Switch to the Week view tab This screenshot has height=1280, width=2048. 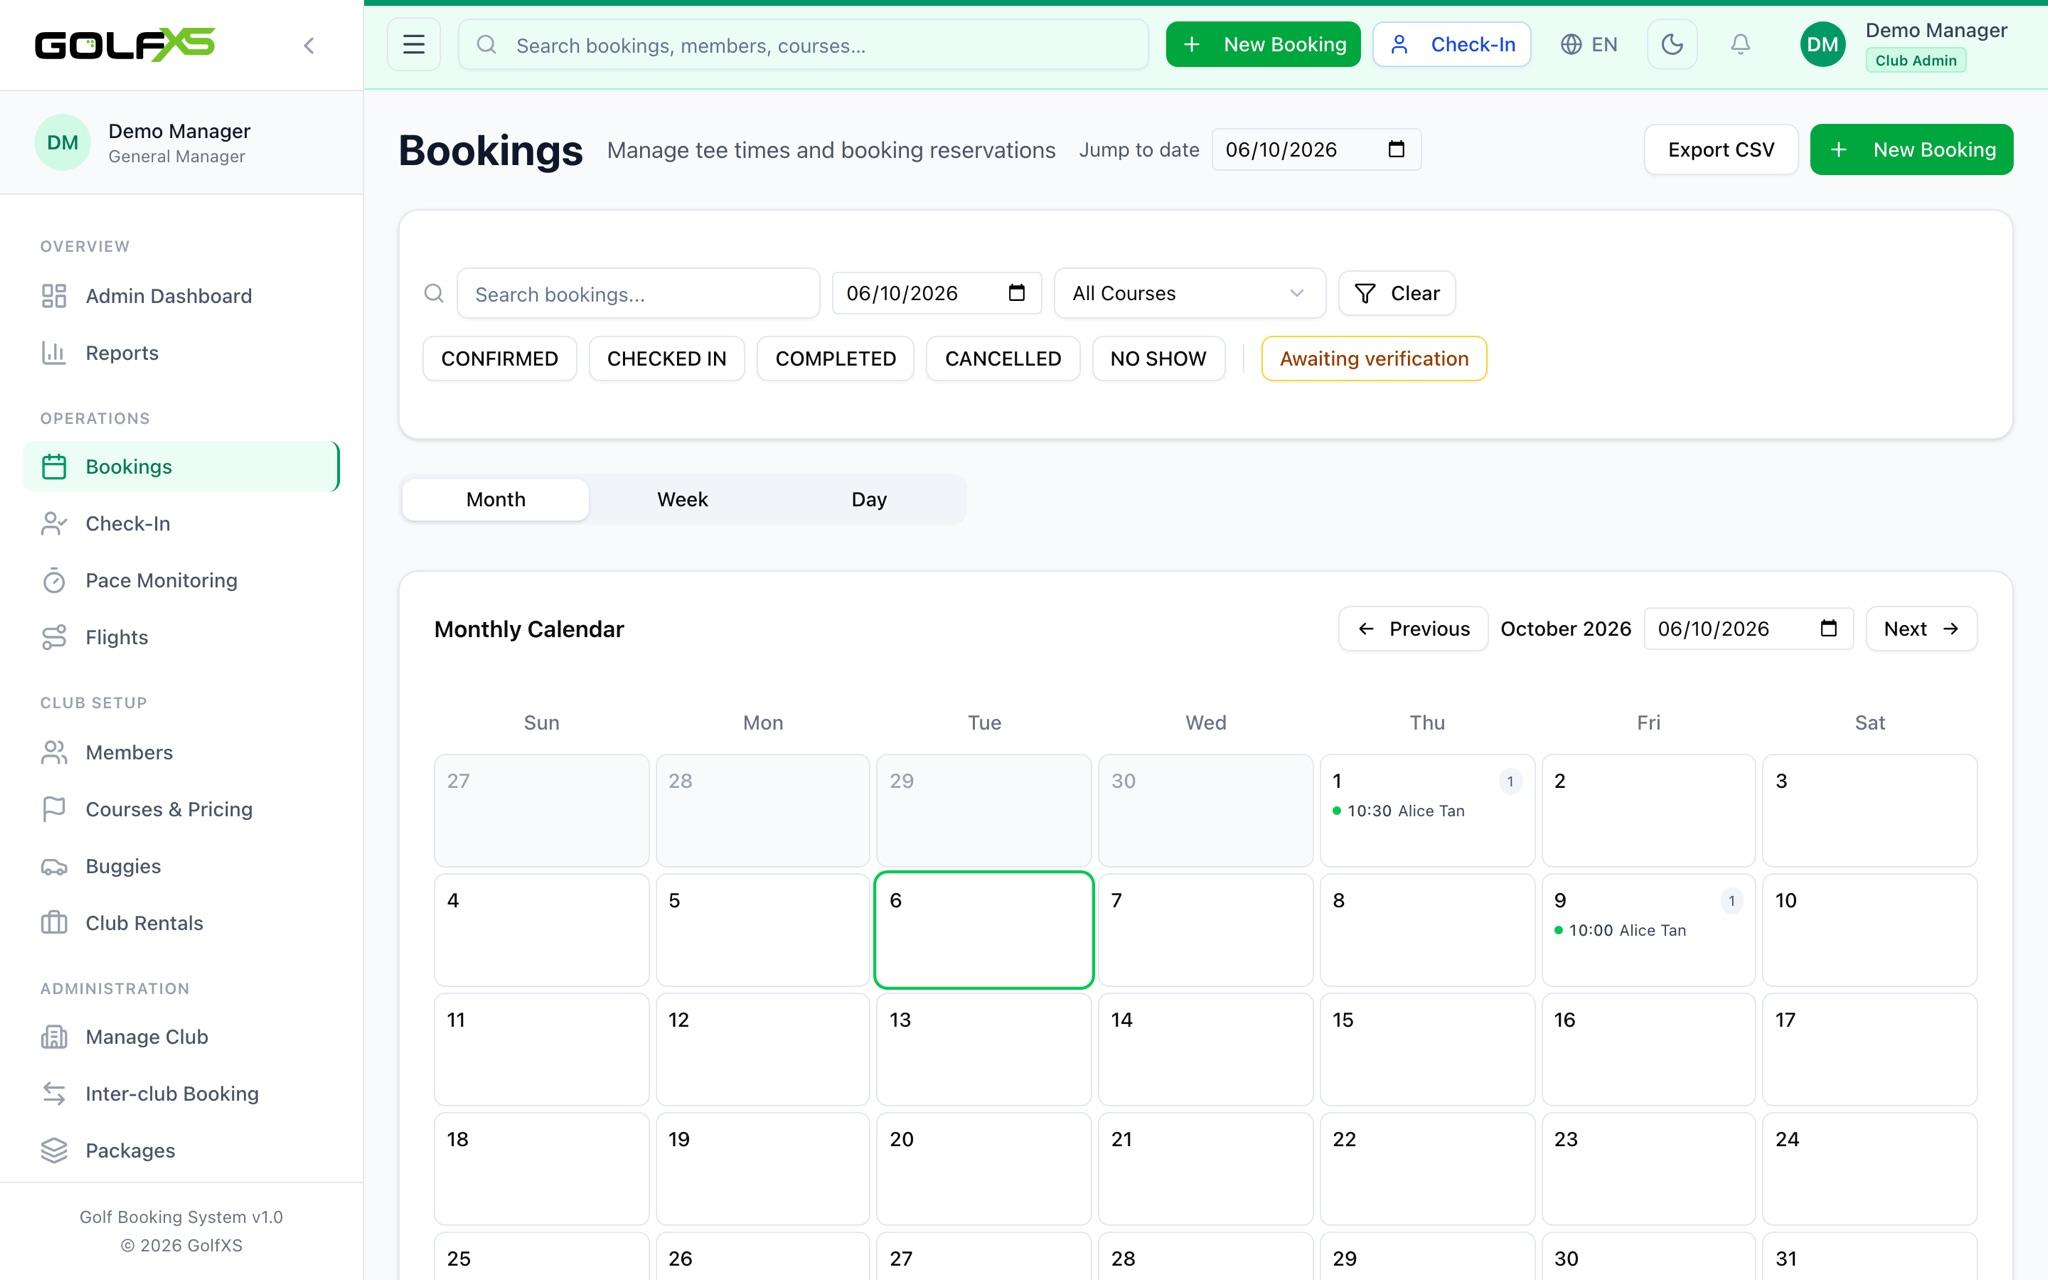682,500
